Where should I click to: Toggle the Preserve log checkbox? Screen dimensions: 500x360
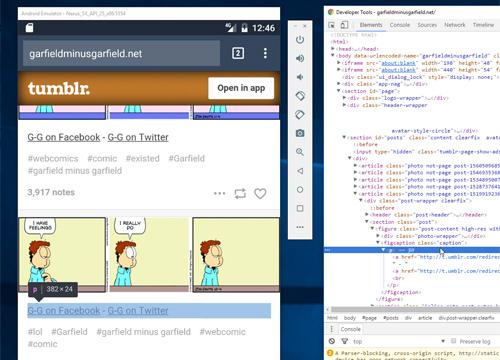click(453, 341)
